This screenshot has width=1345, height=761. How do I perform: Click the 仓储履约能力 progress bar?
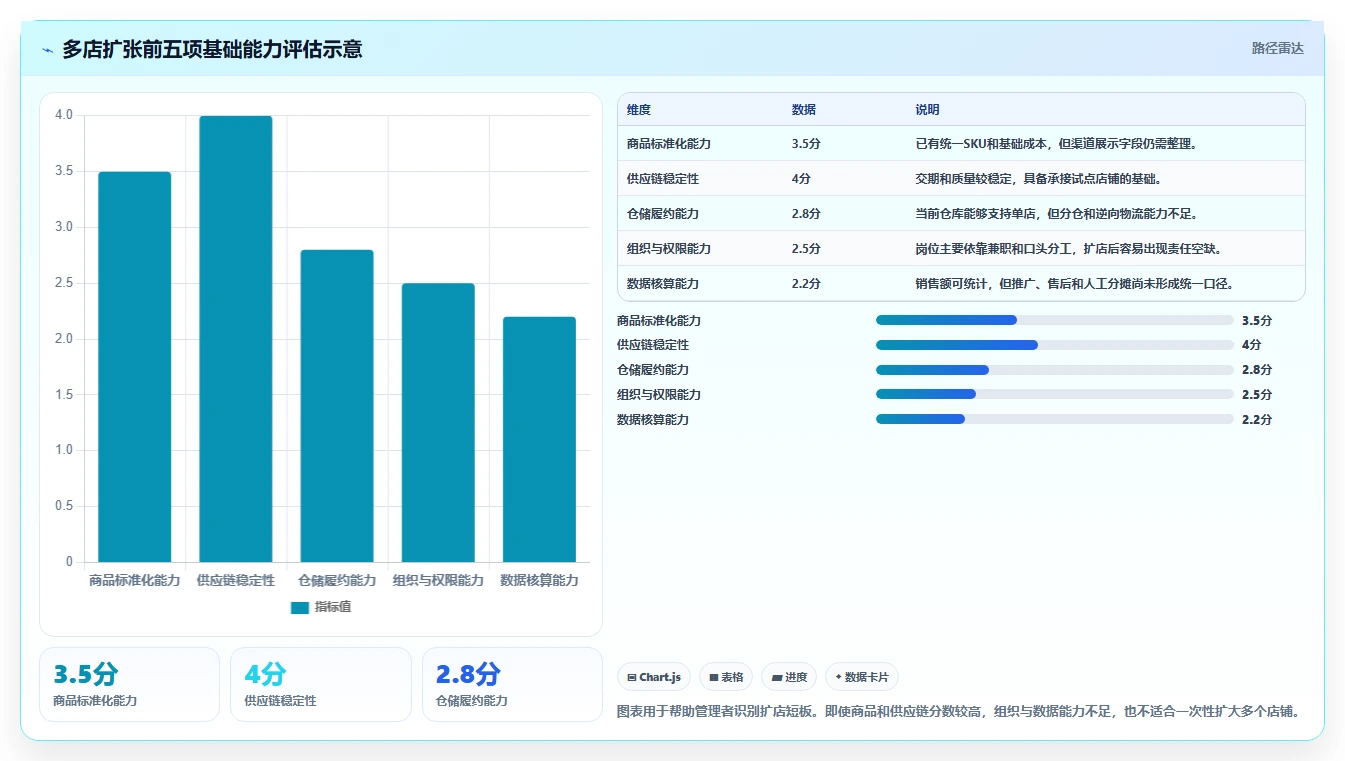pyautogui.click(x=1054, y=370)
